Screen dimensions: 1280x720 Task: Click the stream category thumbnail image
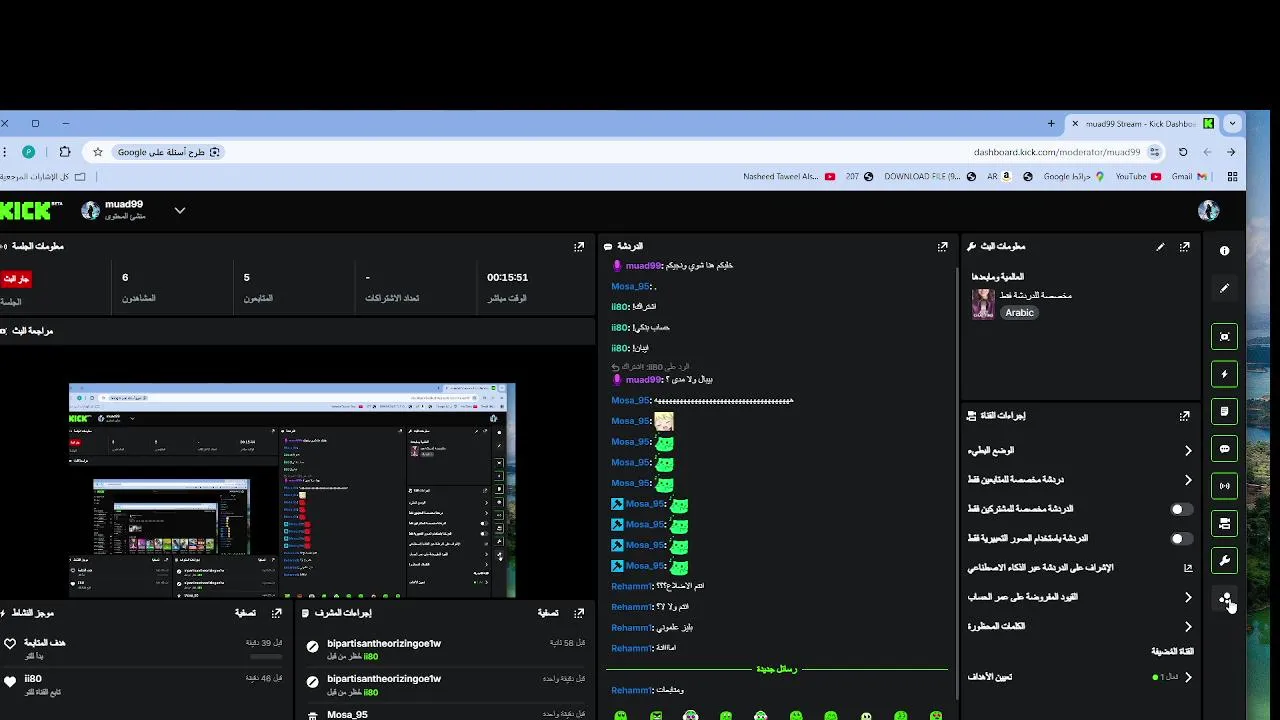point(983,304)
